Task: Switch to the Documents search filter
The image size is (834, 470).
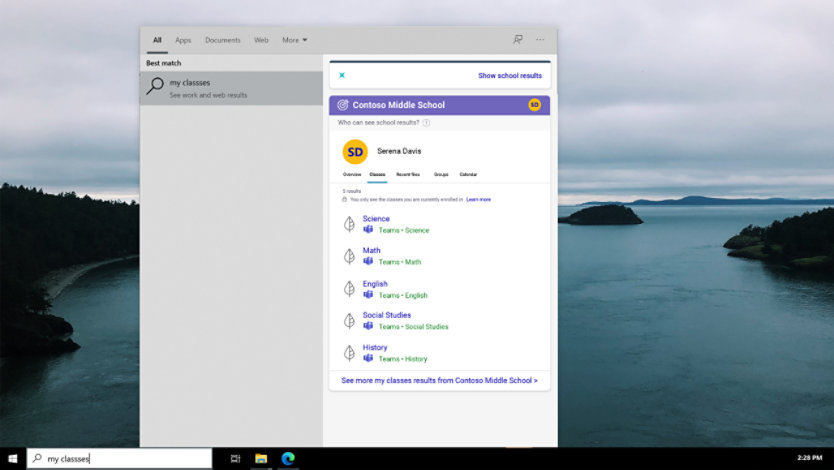Action: (x=222, y=40)
